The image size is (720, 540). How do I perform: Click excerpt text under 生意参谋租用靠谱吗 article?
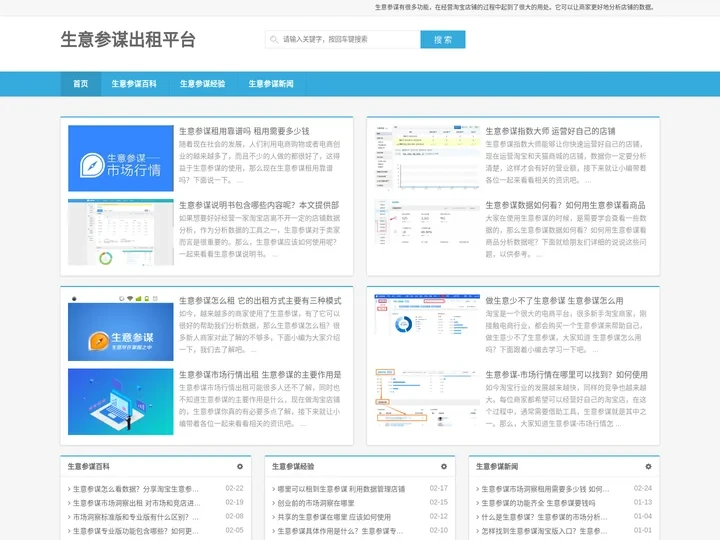coord(259,162)
